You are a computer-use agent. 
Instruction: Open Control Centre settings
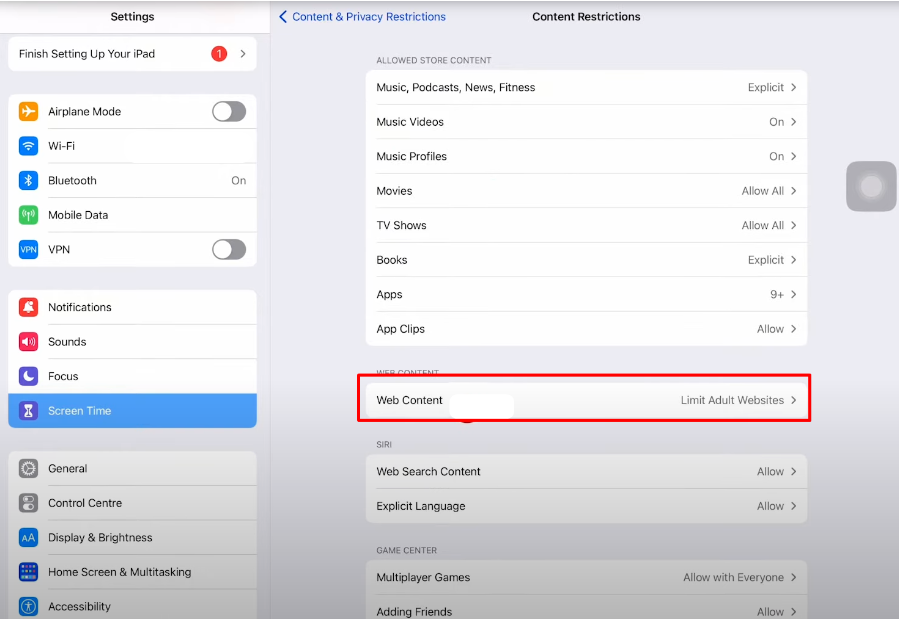132,503
